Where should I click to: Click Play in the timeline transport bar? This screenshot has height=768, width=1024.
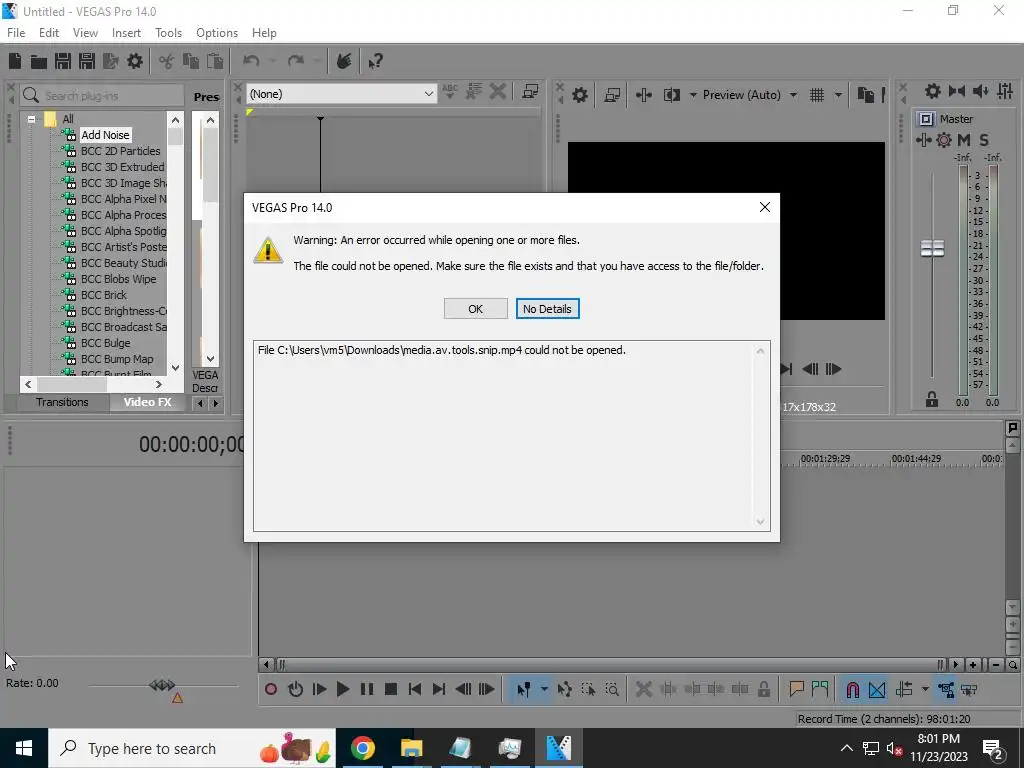(x=343, y=689)
